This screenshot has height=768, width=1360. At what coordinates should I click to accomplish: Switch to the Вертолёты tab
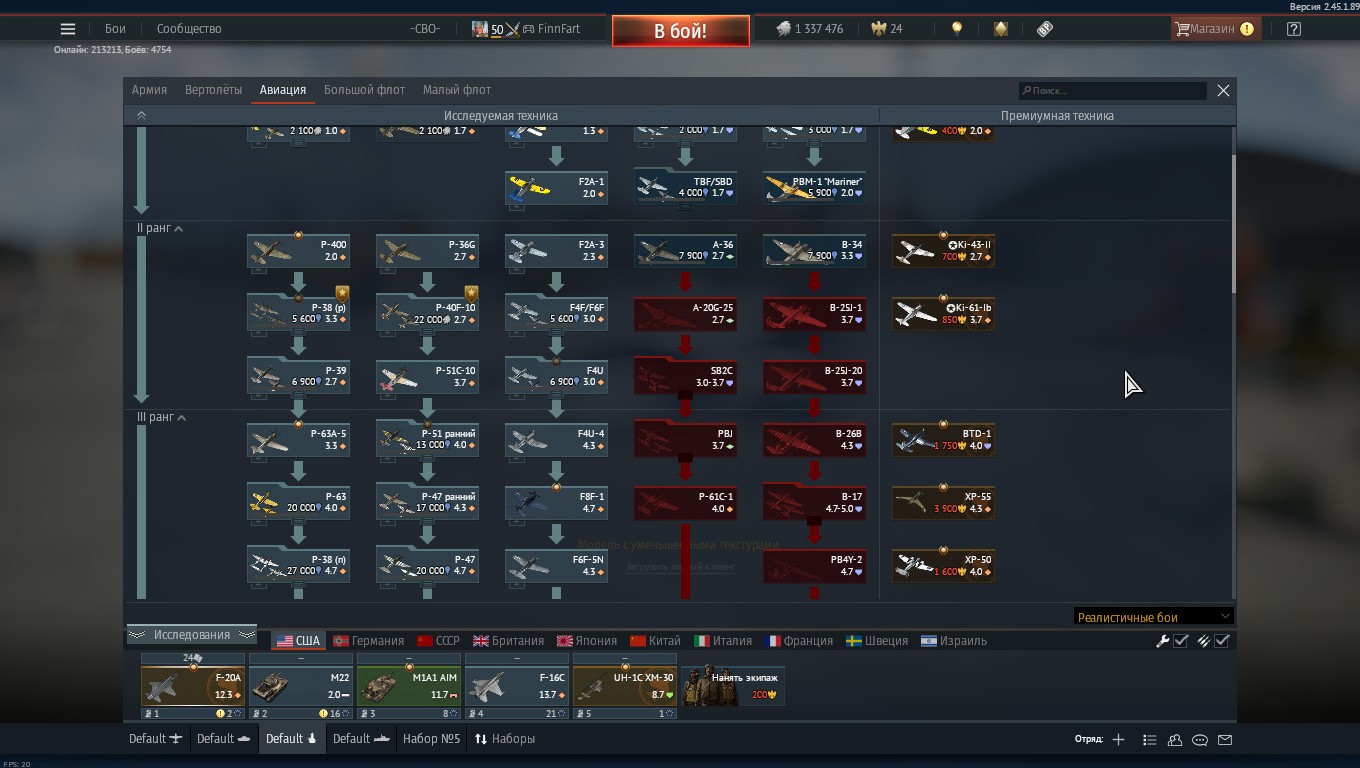[213, 90]
